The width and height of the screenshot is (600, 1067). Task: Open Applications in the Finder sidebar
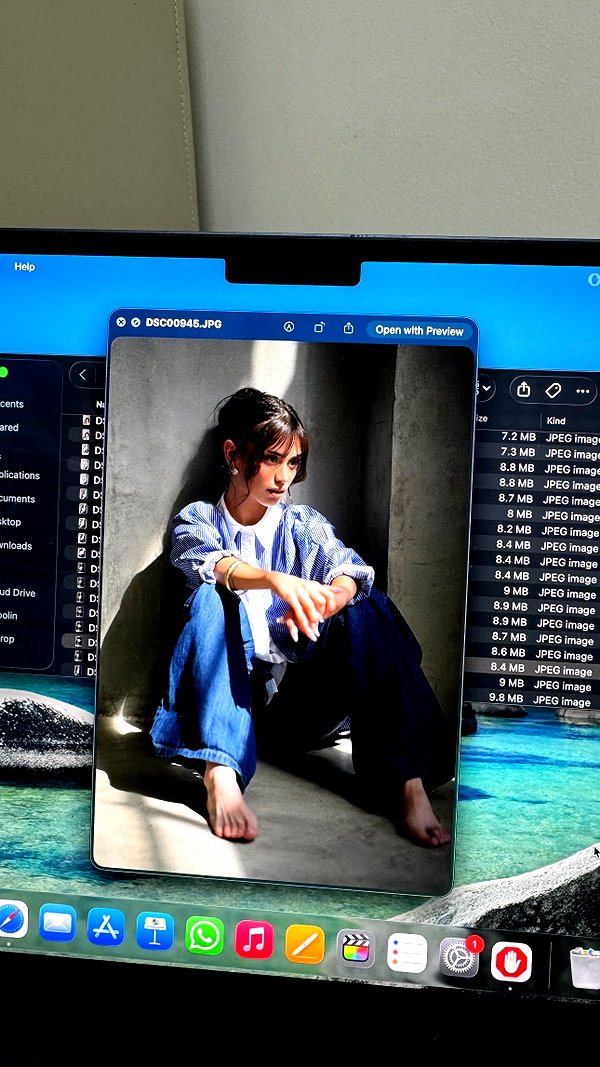[20, 475]
